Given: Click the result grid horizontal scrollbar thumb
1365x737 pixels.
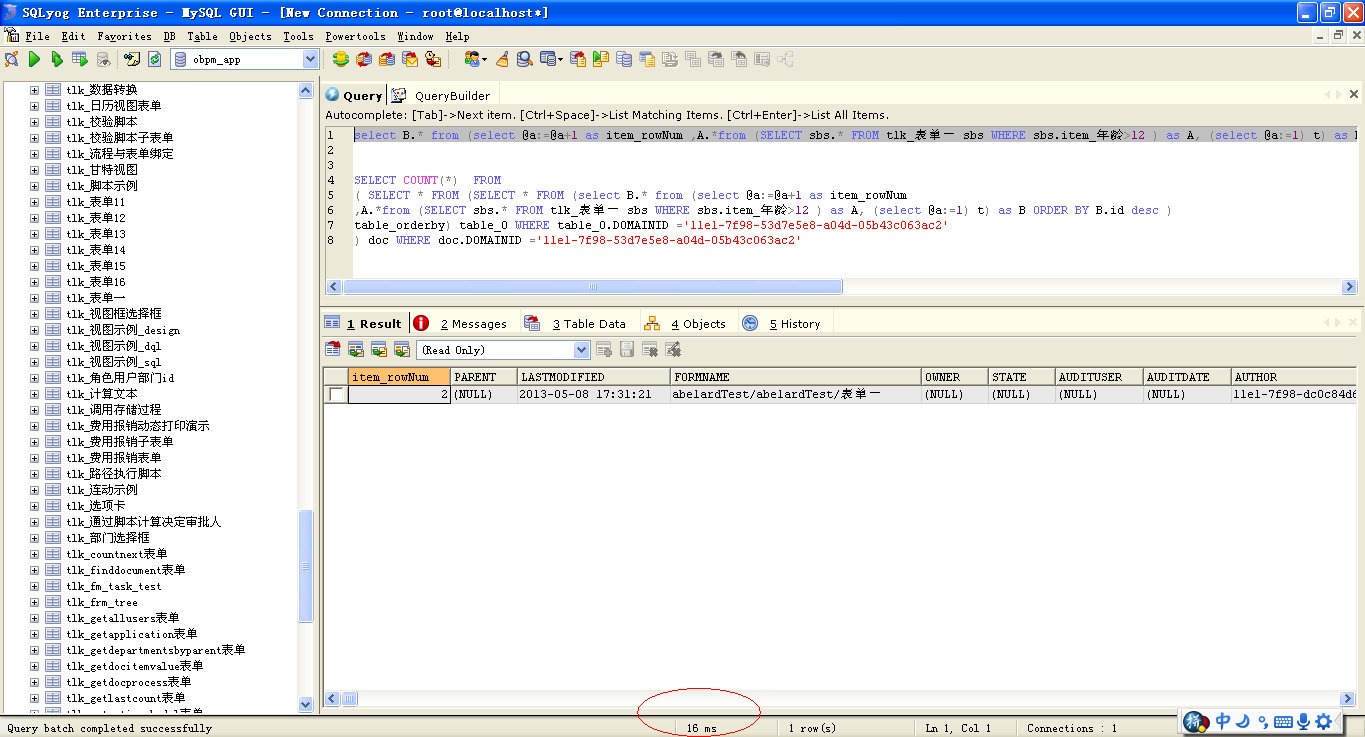Looking at the screenshot, I should pyautogui.click(x=350, y=699).
